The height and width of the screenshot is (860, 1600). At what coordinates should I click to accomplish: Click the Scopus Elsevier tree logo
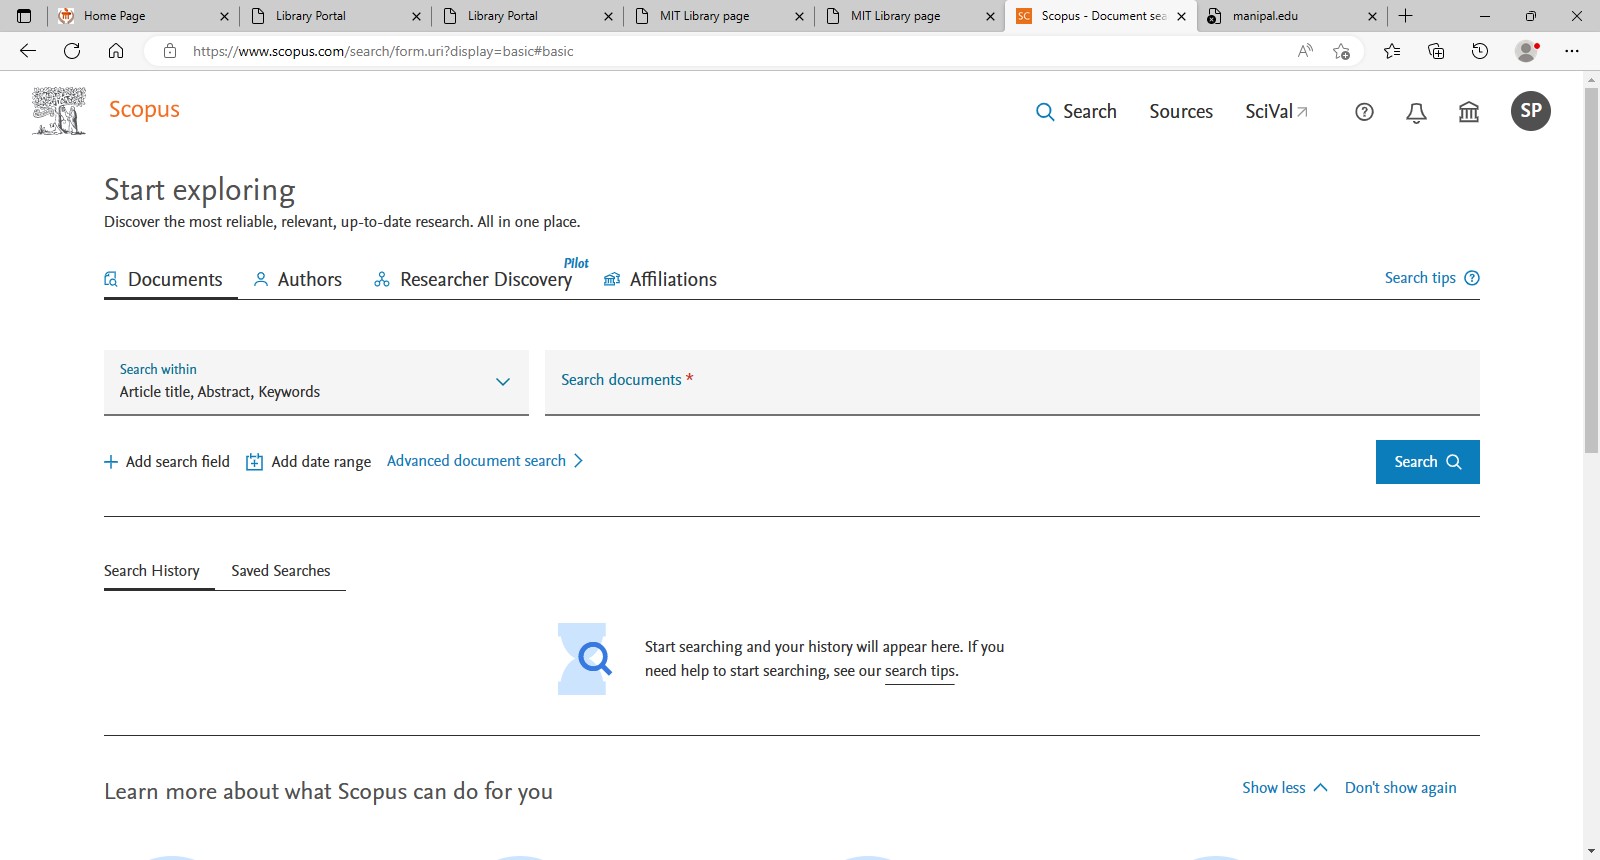(x=59, y=111)
